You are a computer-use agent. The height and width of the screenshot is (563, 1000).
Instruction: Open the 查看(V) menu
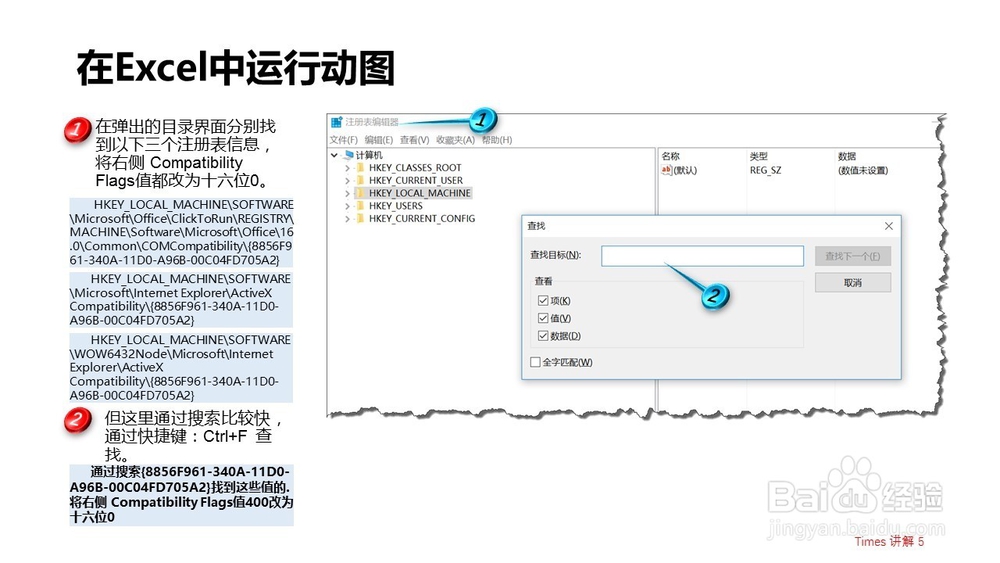point(415,140)
